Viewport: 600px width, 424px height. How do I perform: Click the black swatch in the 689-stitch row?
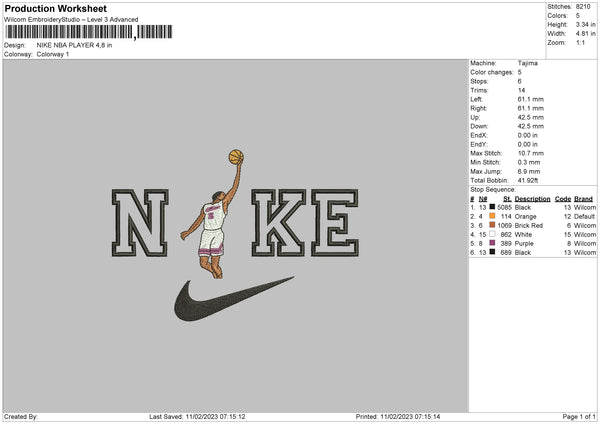(x=492, y=252)
